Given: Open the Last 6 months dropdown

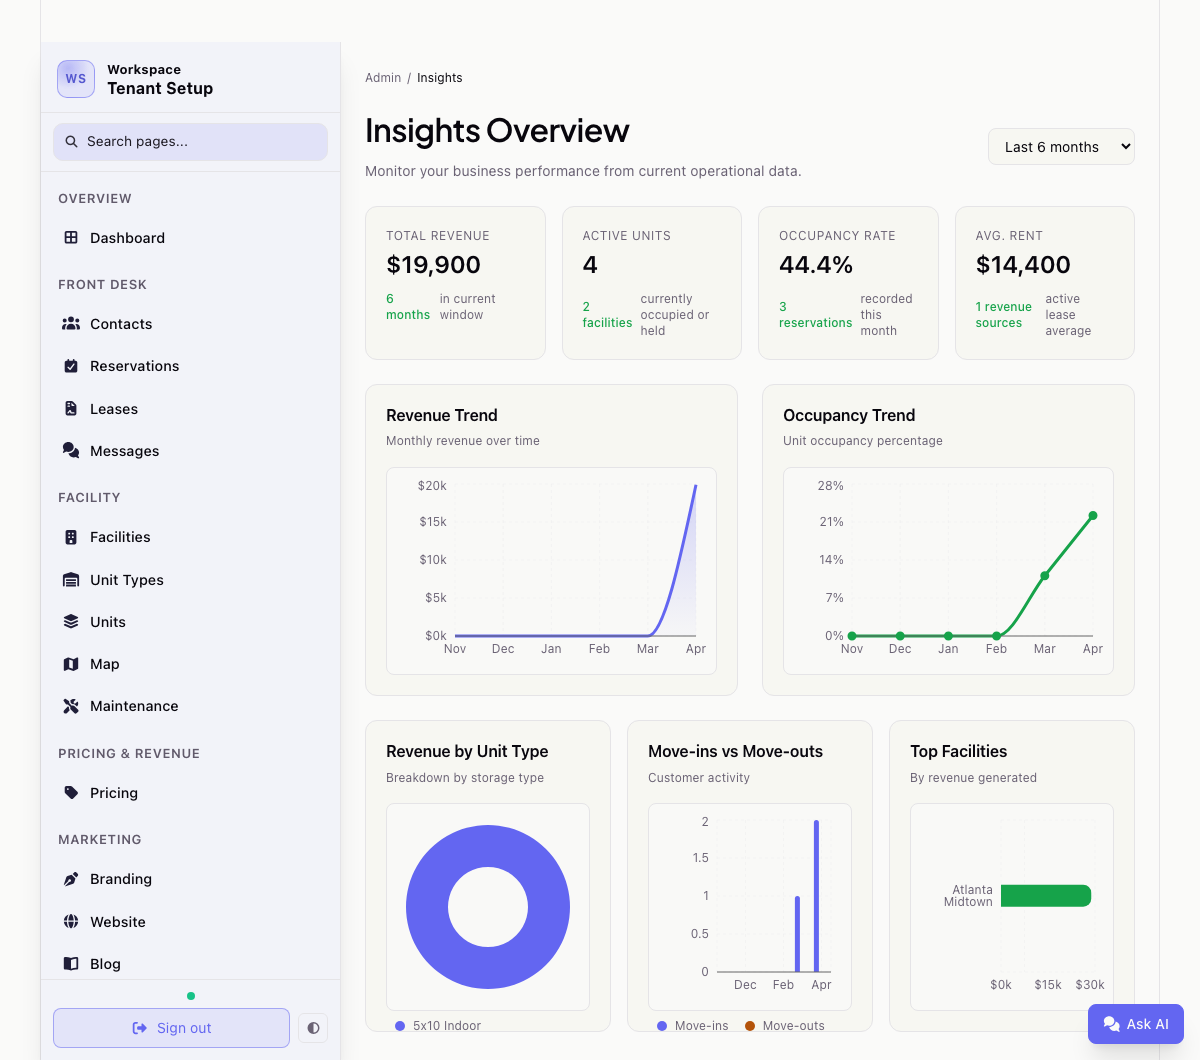Looking at the screenshot, I should (x=1061, y=147).
